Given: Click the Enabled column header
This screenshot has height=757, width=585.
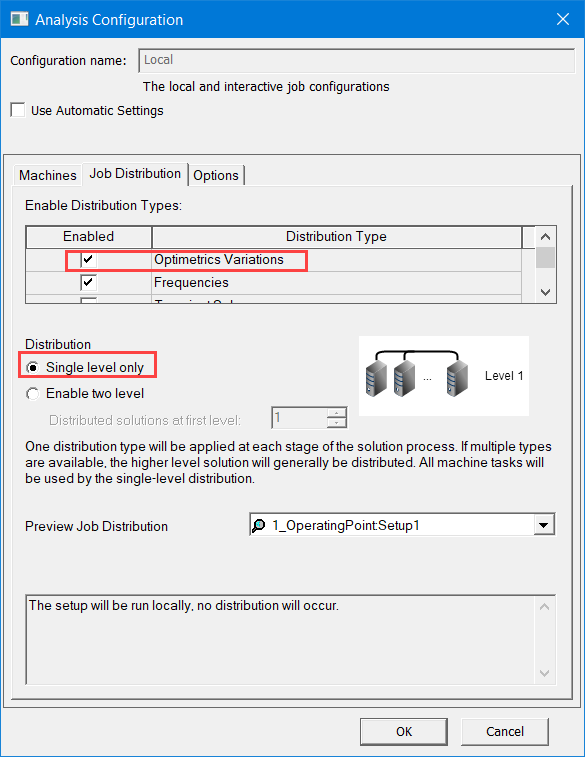Looking at the screenshot, I should click(x=89, y=237).
